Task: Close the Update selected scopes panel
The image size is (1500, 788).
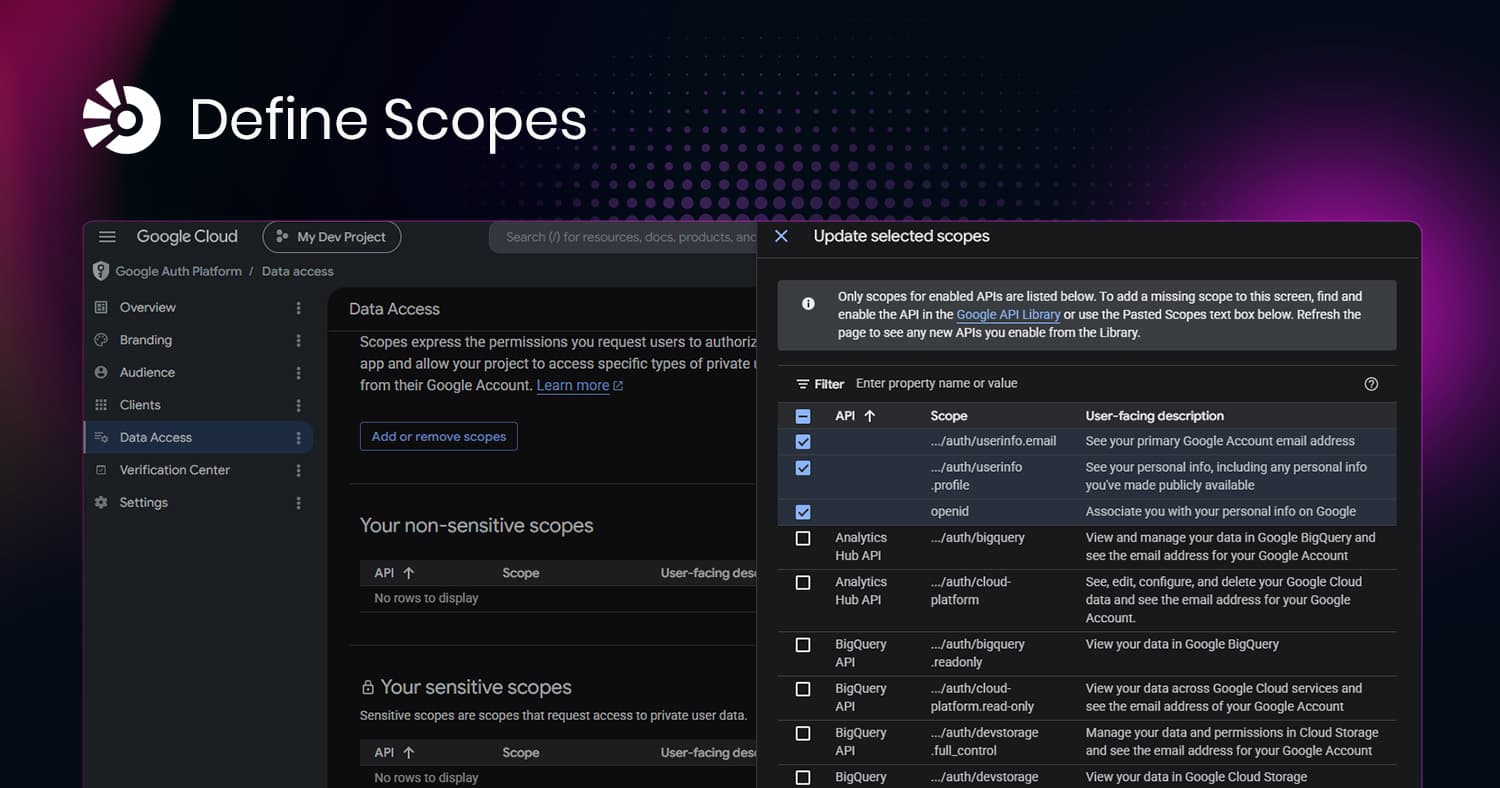Action: [x=781, y=236]
